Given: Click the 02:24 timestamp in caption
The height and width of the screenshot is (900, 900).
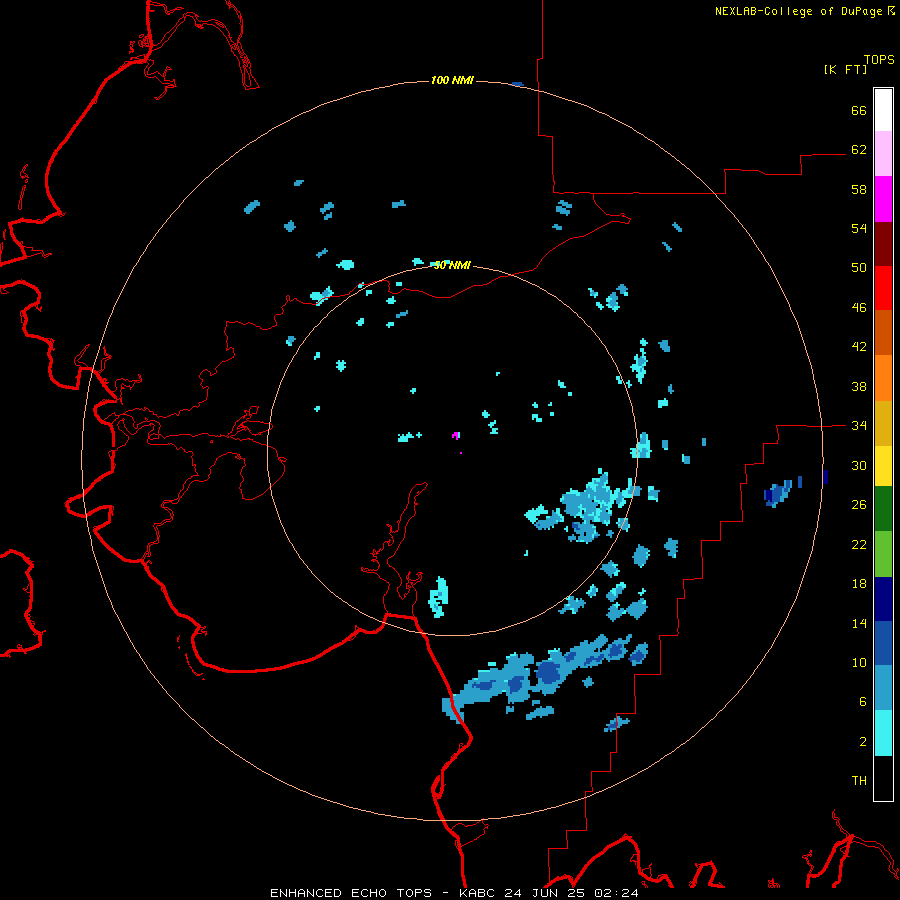Looking at the screenshot, I should 616,893.
